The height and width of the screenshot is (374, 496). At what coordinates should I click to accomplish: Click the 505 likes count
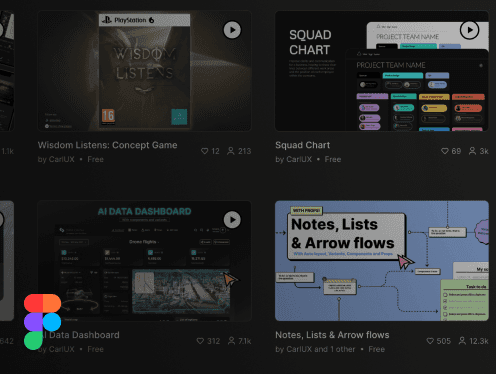point(444,341)
